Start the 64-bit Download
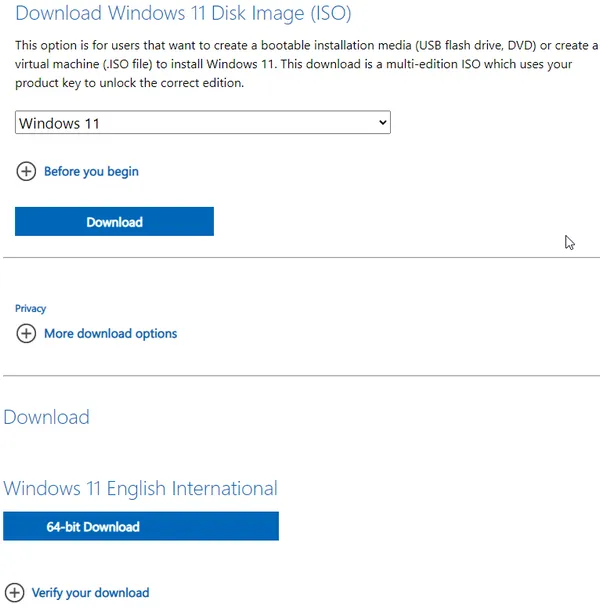 coord(141,526)
